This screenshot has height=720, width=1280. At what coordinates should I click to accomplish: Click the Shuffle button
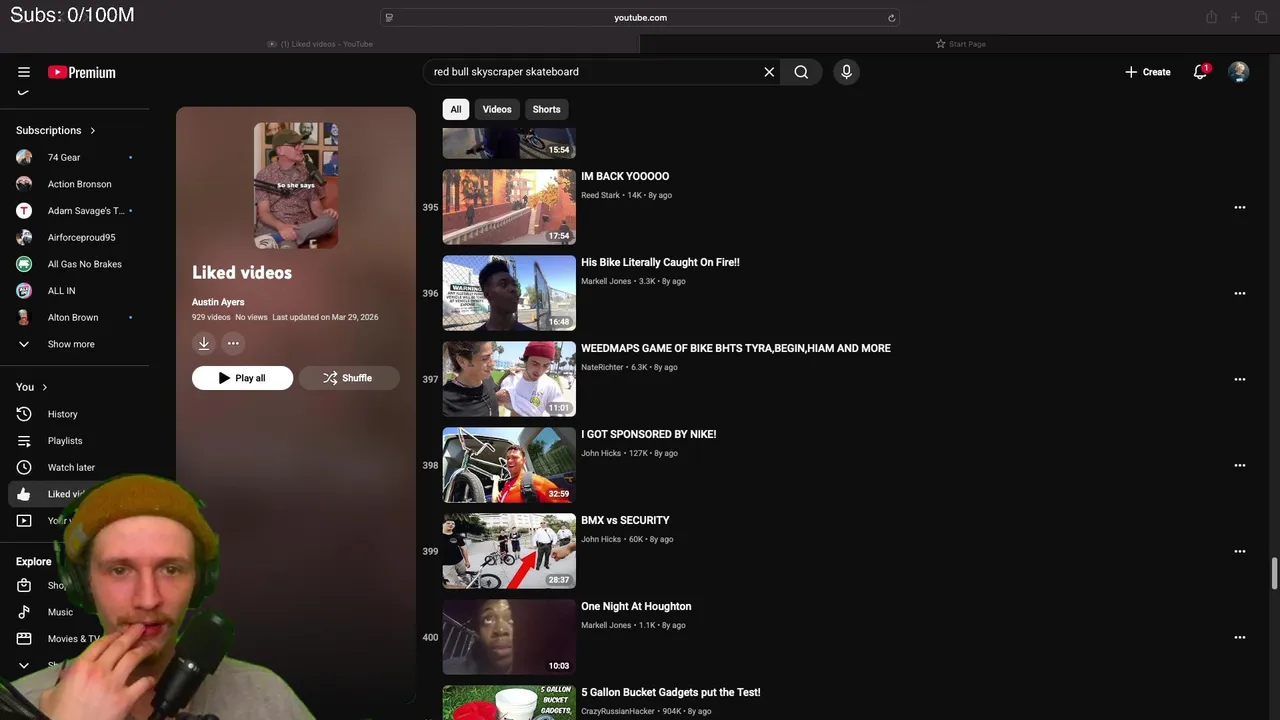pos(349,378)
